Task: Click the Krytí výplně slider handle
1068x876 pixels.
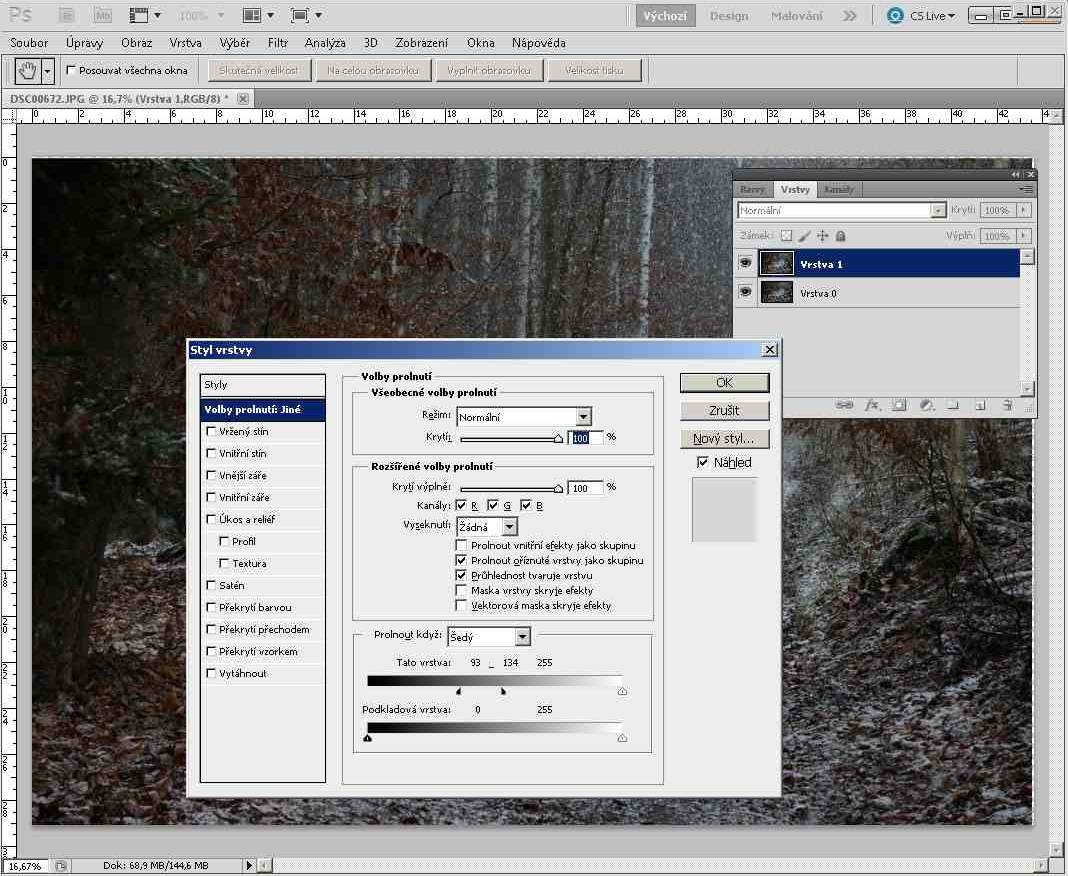Action: [x=559, y=489]
